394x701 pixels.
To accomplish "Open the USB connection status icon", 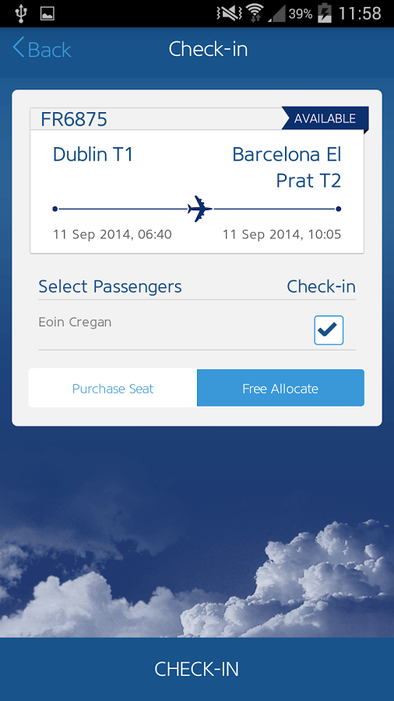I will coord(21,13).
